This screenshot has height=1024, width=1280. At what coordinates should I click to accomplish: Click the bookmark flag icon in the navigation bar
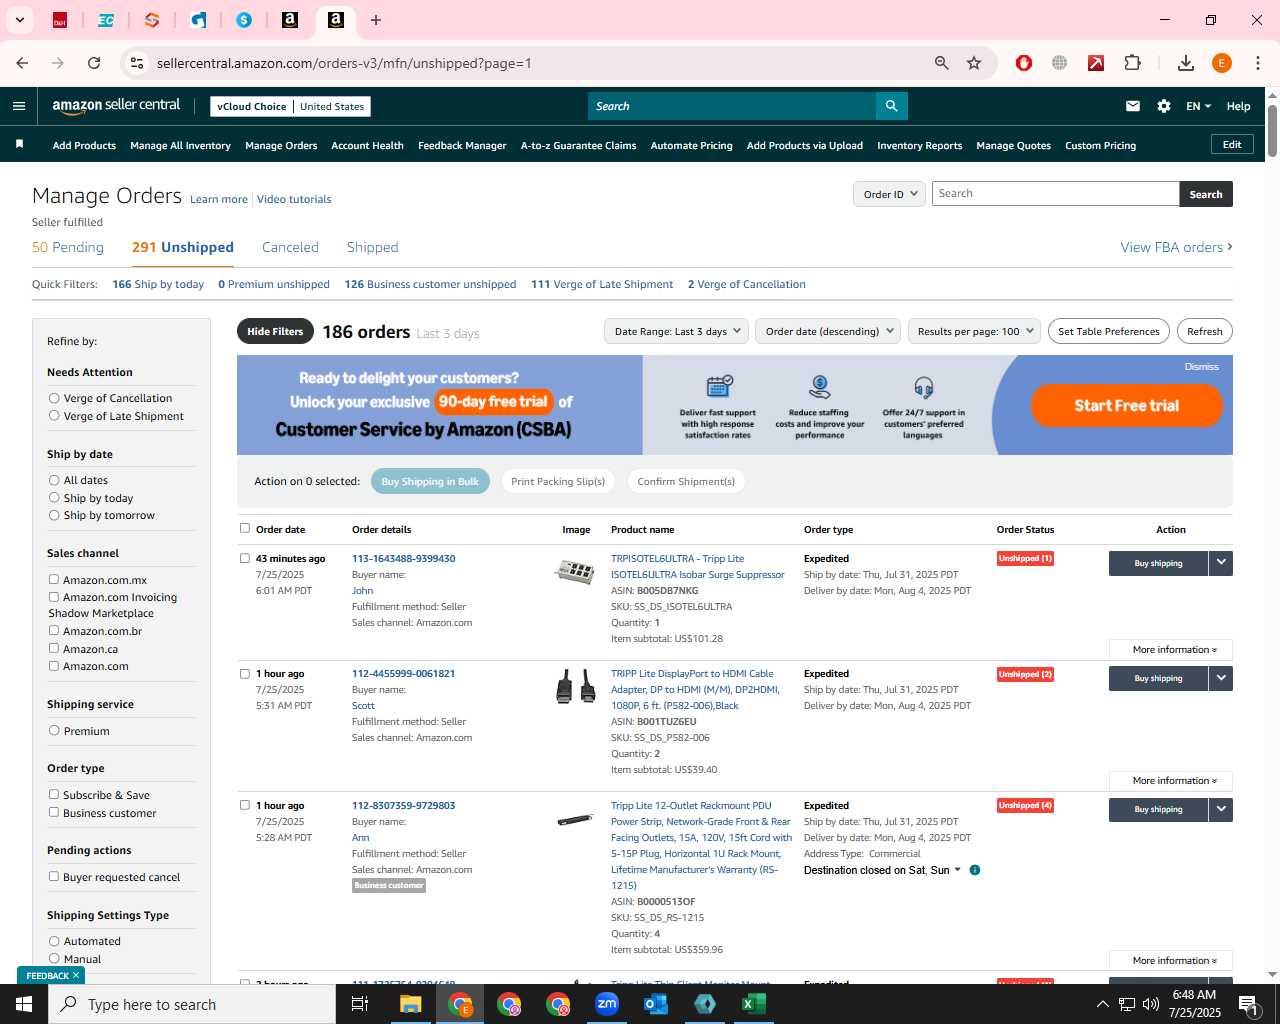(19, 145)
